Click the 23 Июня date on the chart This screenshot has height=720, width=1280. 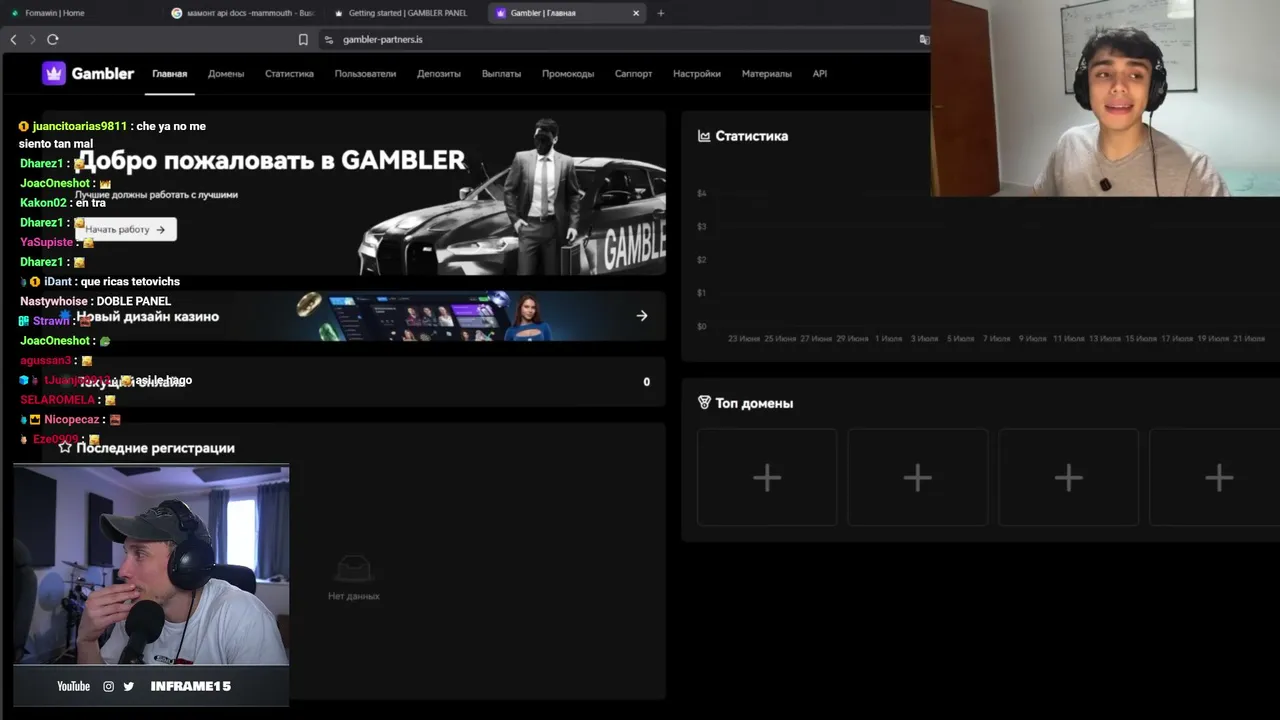744,339
